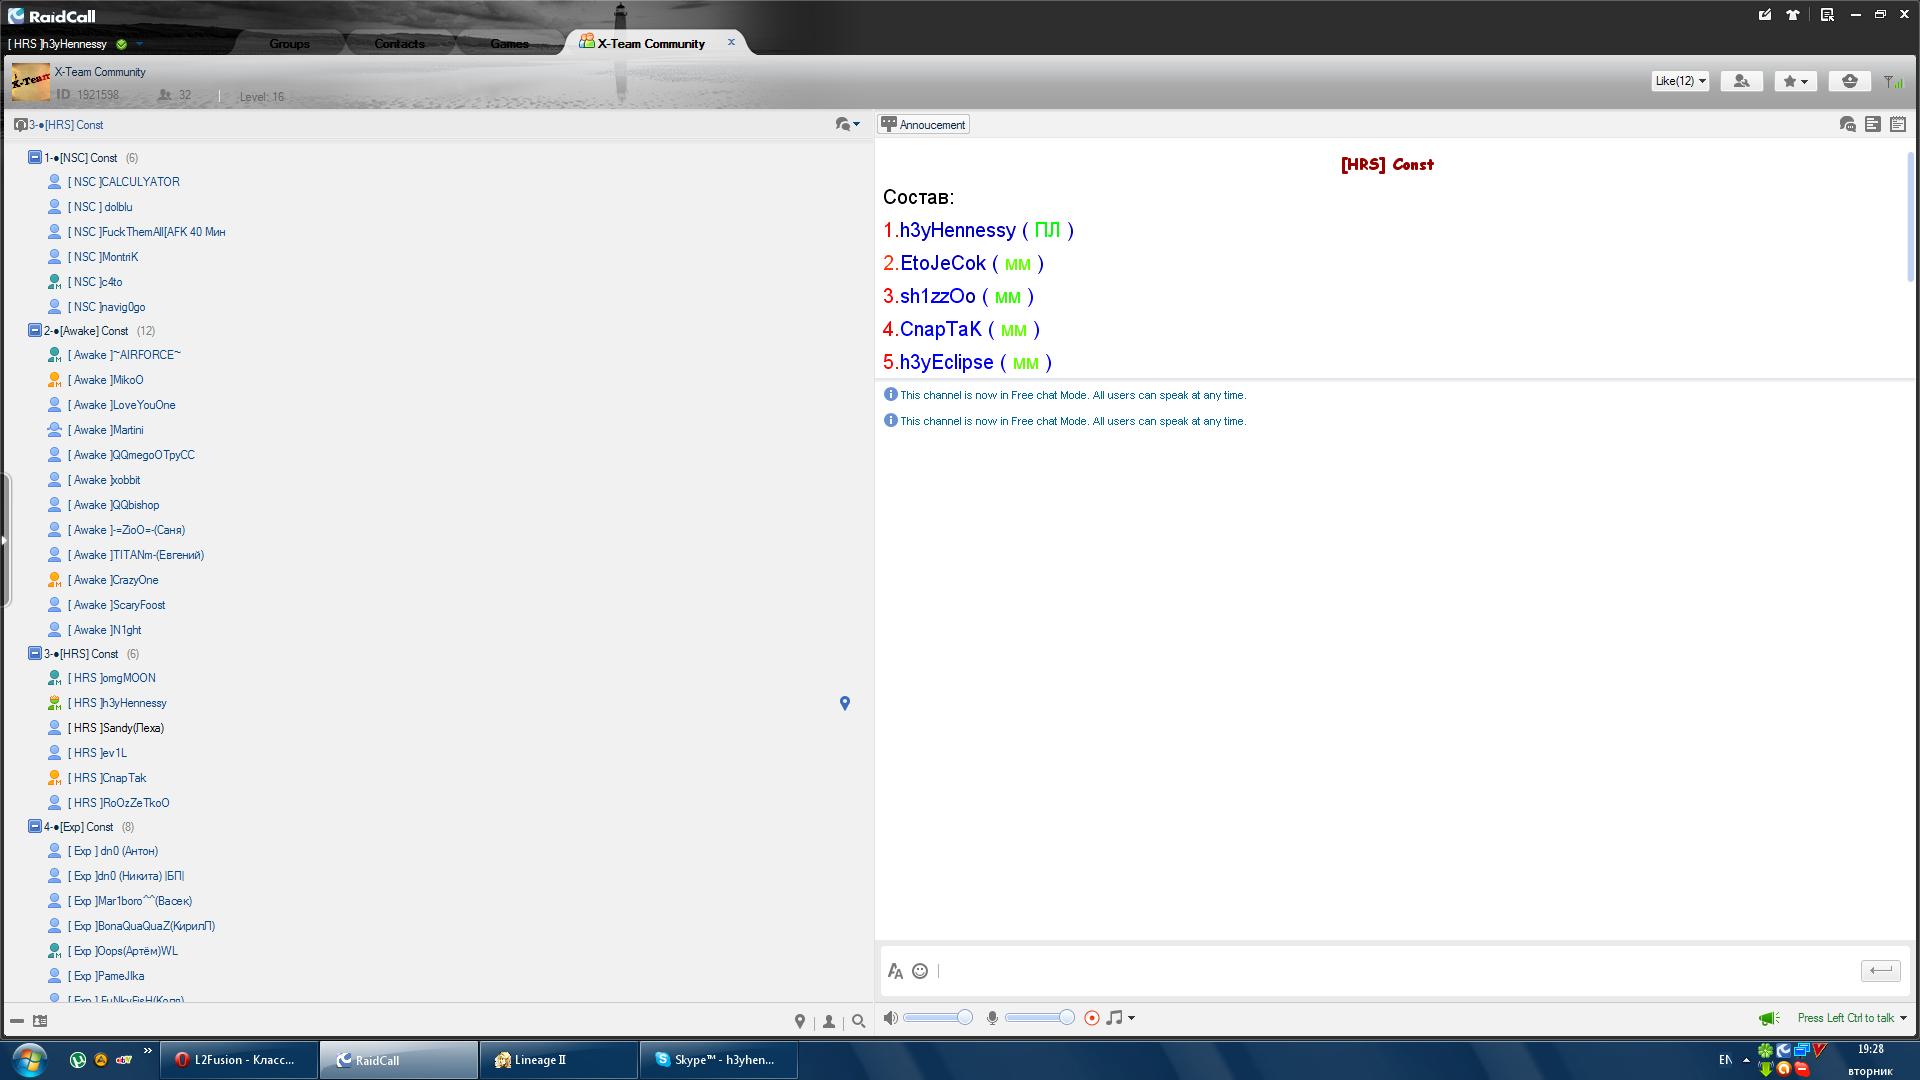Mute the speaker output icon

(x=890, y=1018)
